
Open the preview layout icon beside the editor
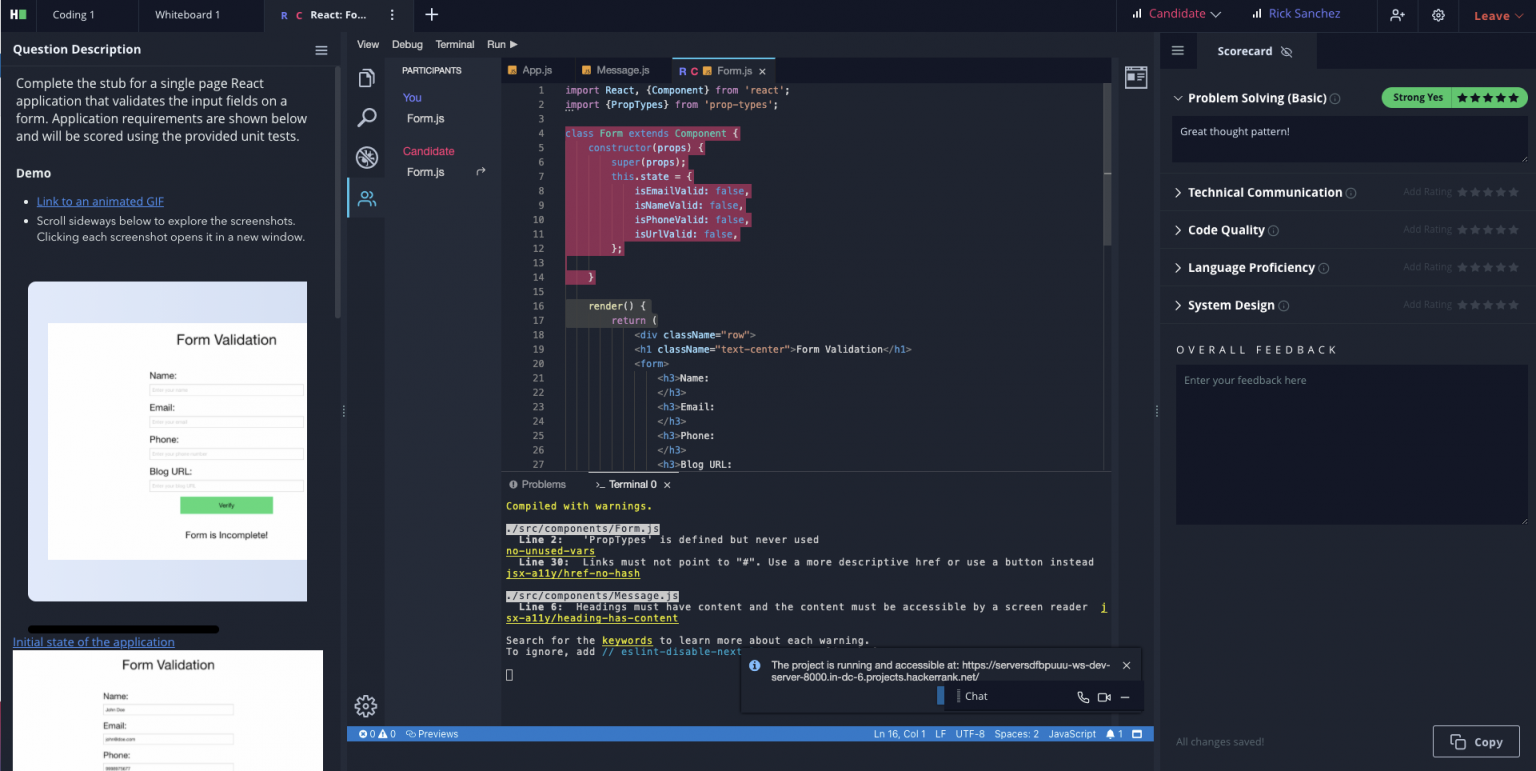click(1136, 78)
